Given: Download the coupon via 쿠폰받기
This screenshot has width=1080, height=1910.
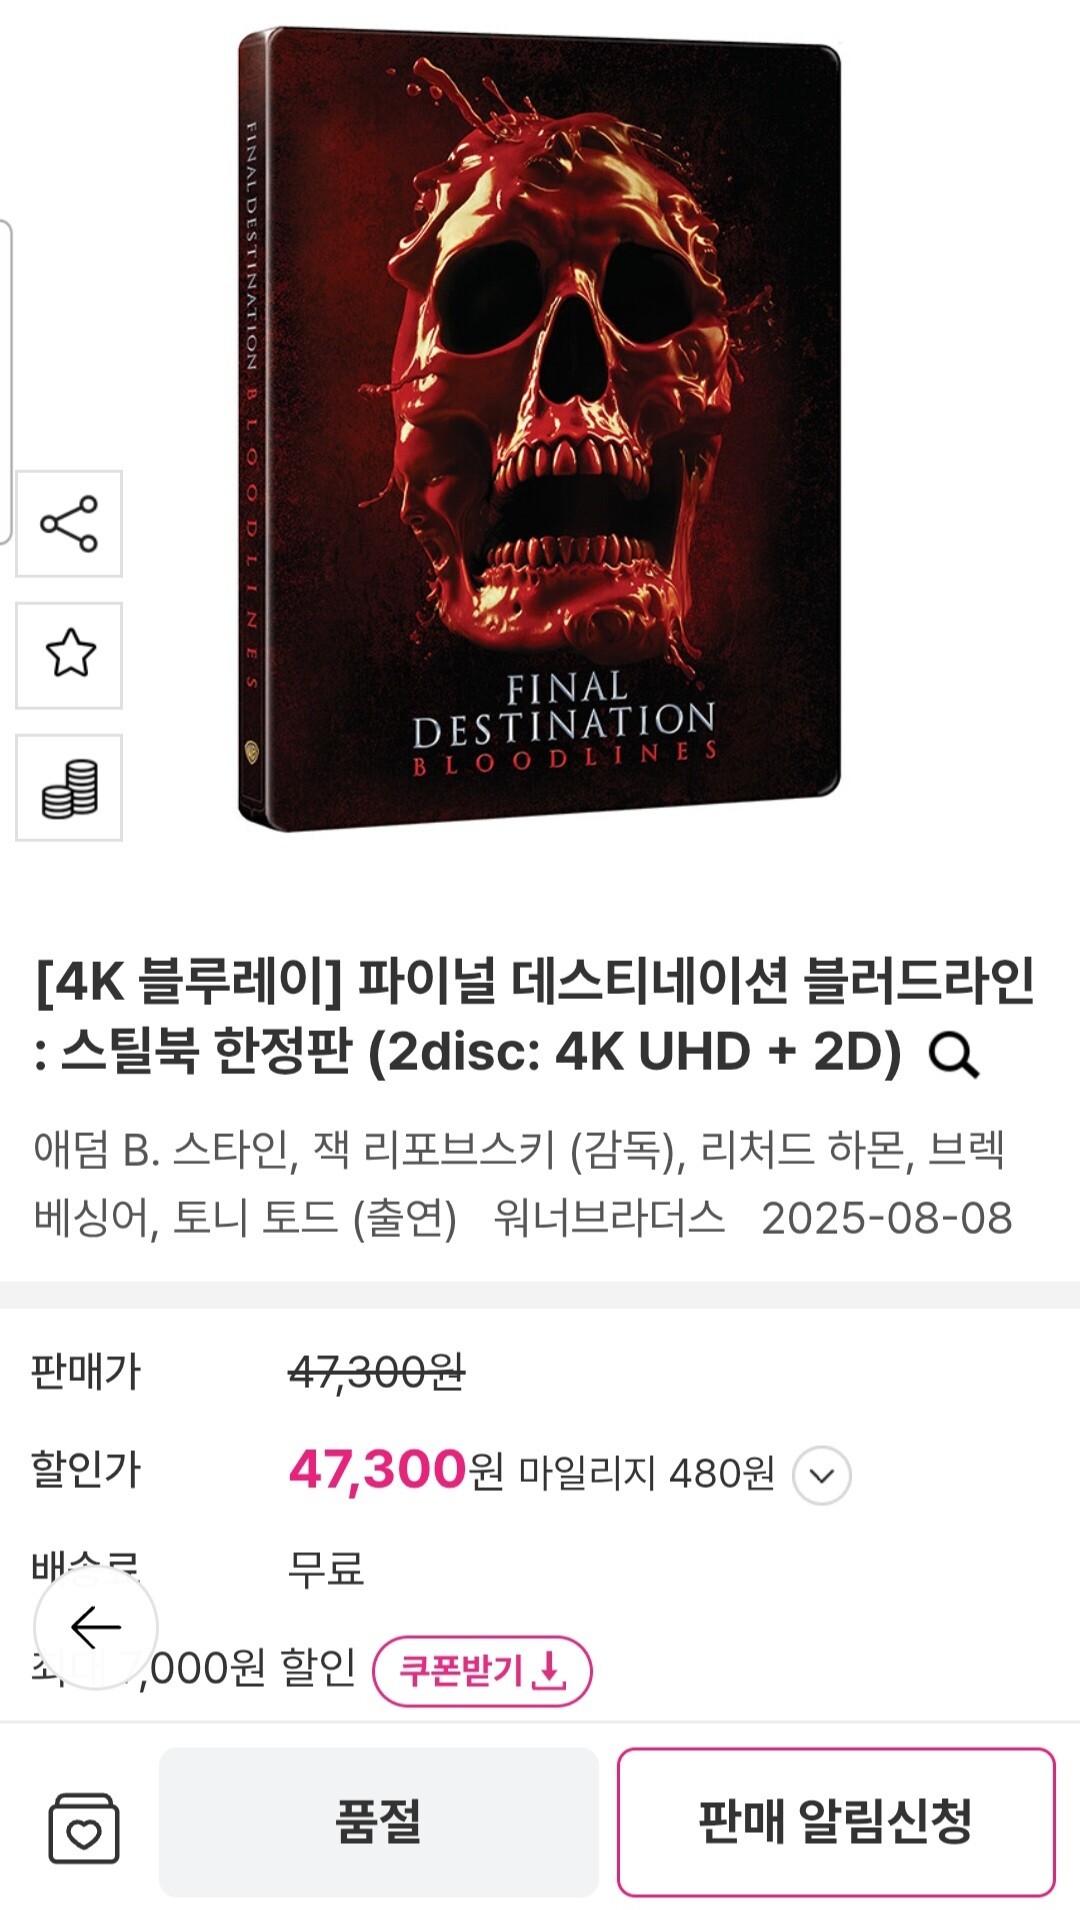Looking at the screenshot, I should click(482, 1670).
